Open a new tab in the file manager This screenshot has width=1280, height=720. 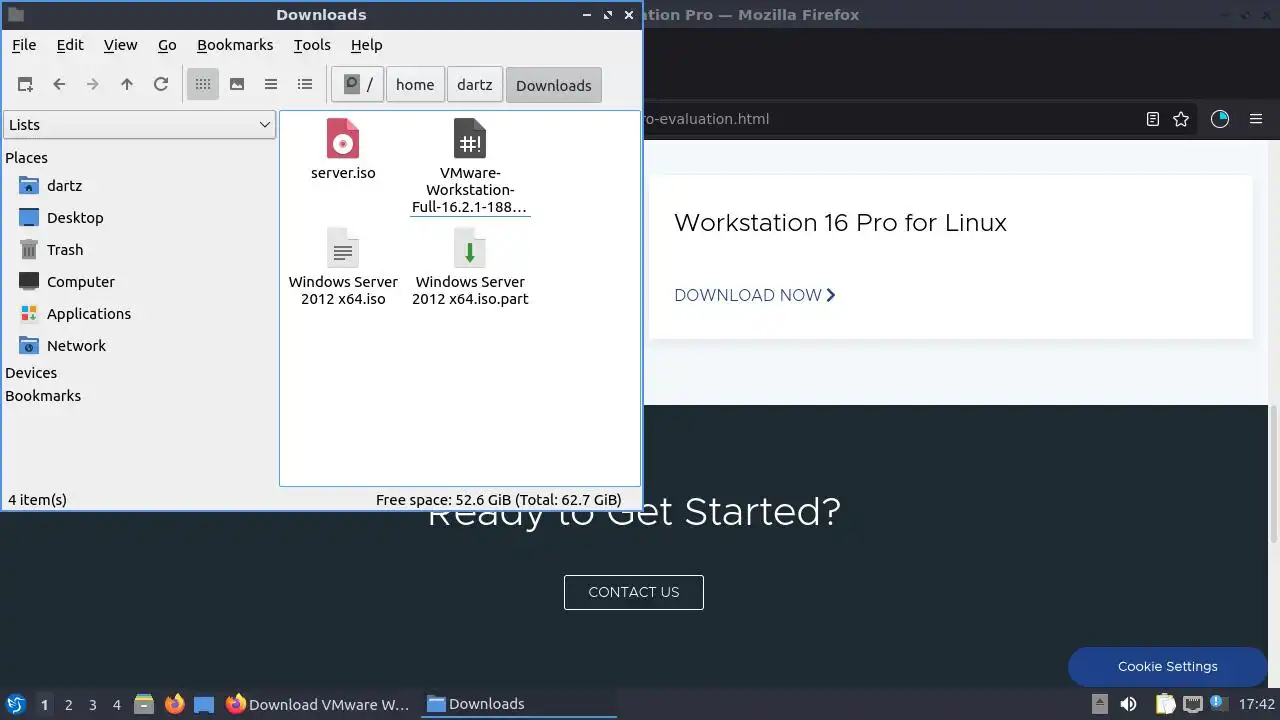point(25,85)
